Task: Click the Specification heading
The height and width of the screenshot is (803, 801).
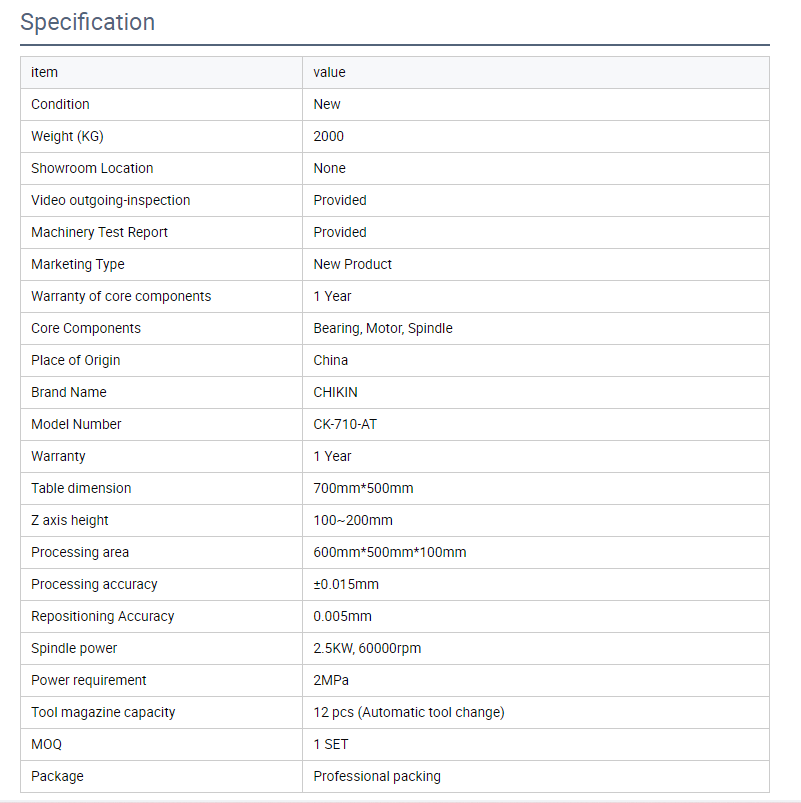Action: [x=88, y=22]
